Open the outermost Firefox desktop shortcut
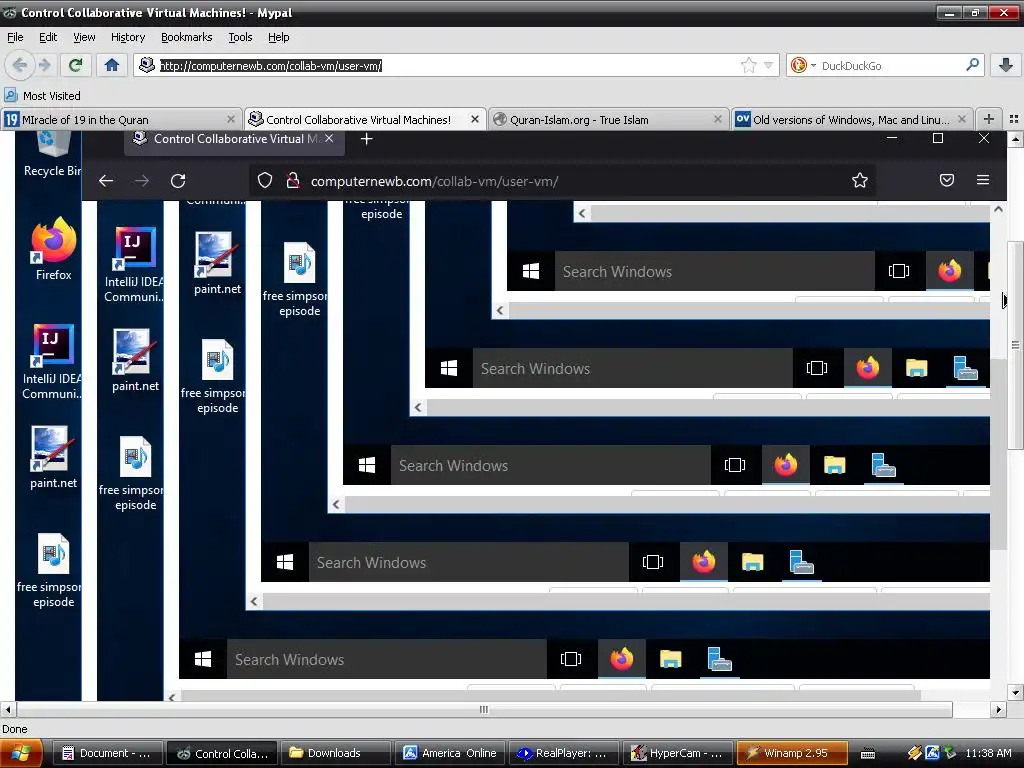This screenshot has width=1024, height=768. click(54, 249)
